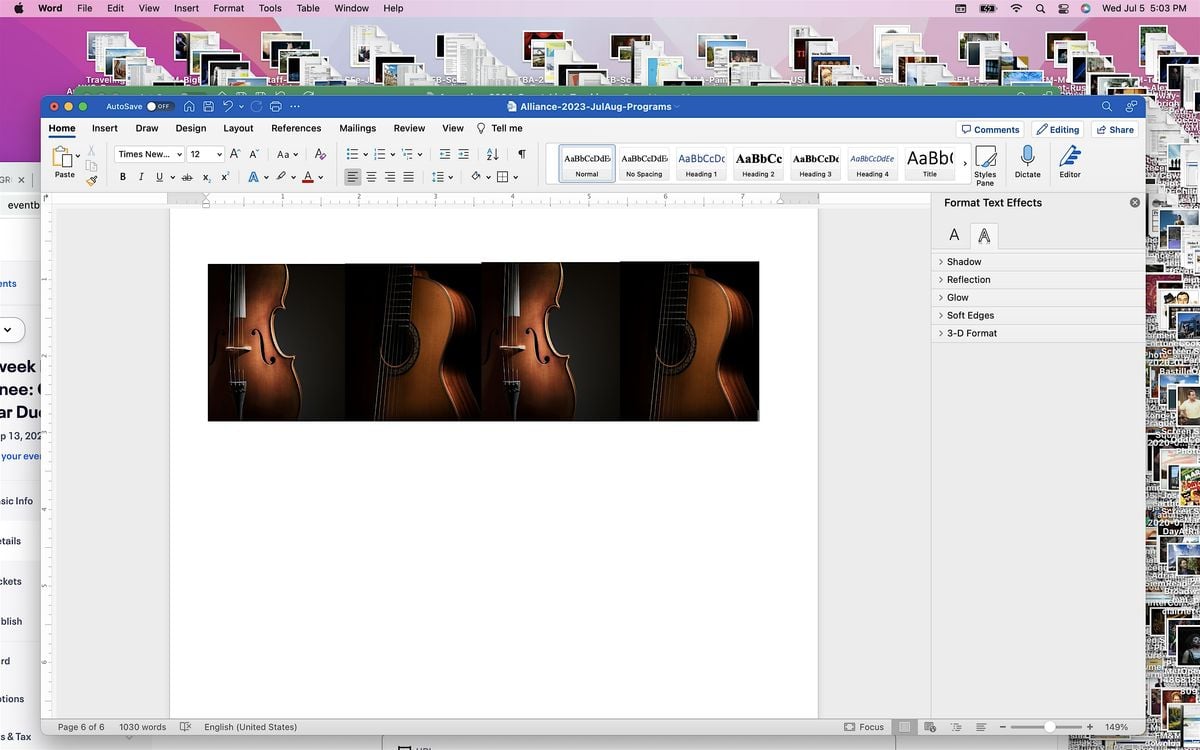The width and height of the screenshot is (1200, 750).
Task: Apply the text highlight color pen
Action: coord(281,177)
